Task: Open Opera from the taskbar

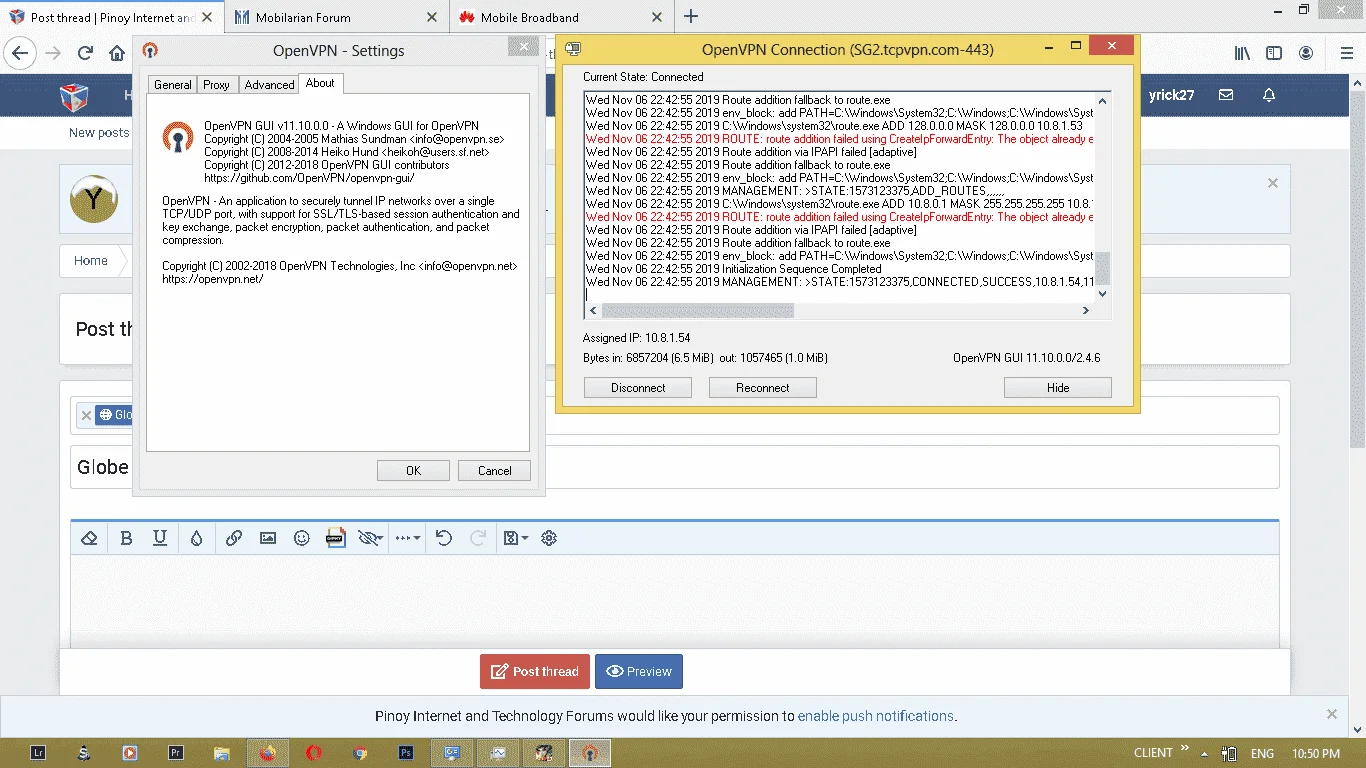Action: [x=314, y=753]
